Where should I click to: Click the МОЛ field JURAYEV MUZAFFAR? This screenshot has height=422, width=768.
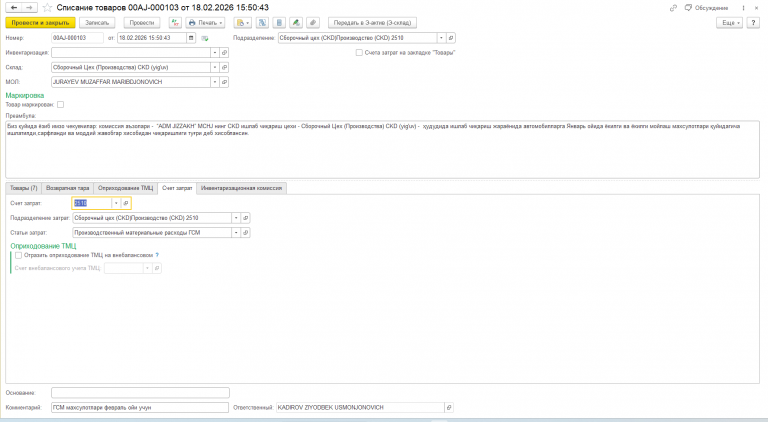tap(131, 82)
